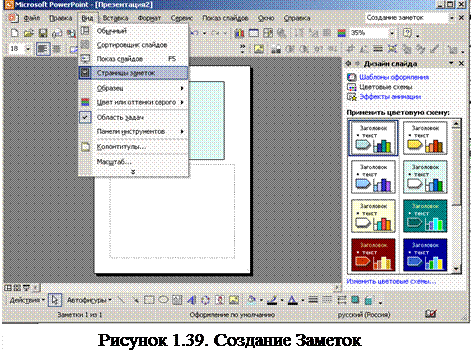Insert WordArt from drawing toolbar
The width and height of the screenshot is (471, 362).
tap(191, 300)
